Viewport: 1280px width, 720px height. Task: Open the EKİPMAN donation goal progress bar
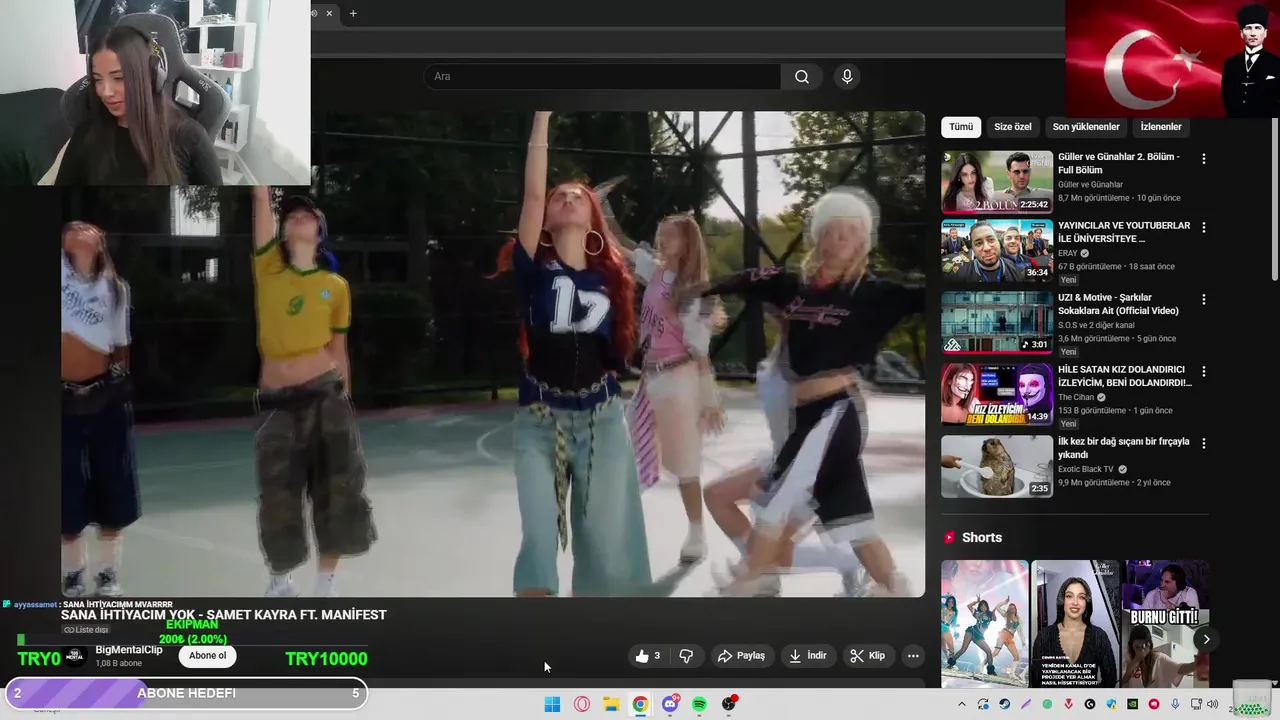point(192,639)
